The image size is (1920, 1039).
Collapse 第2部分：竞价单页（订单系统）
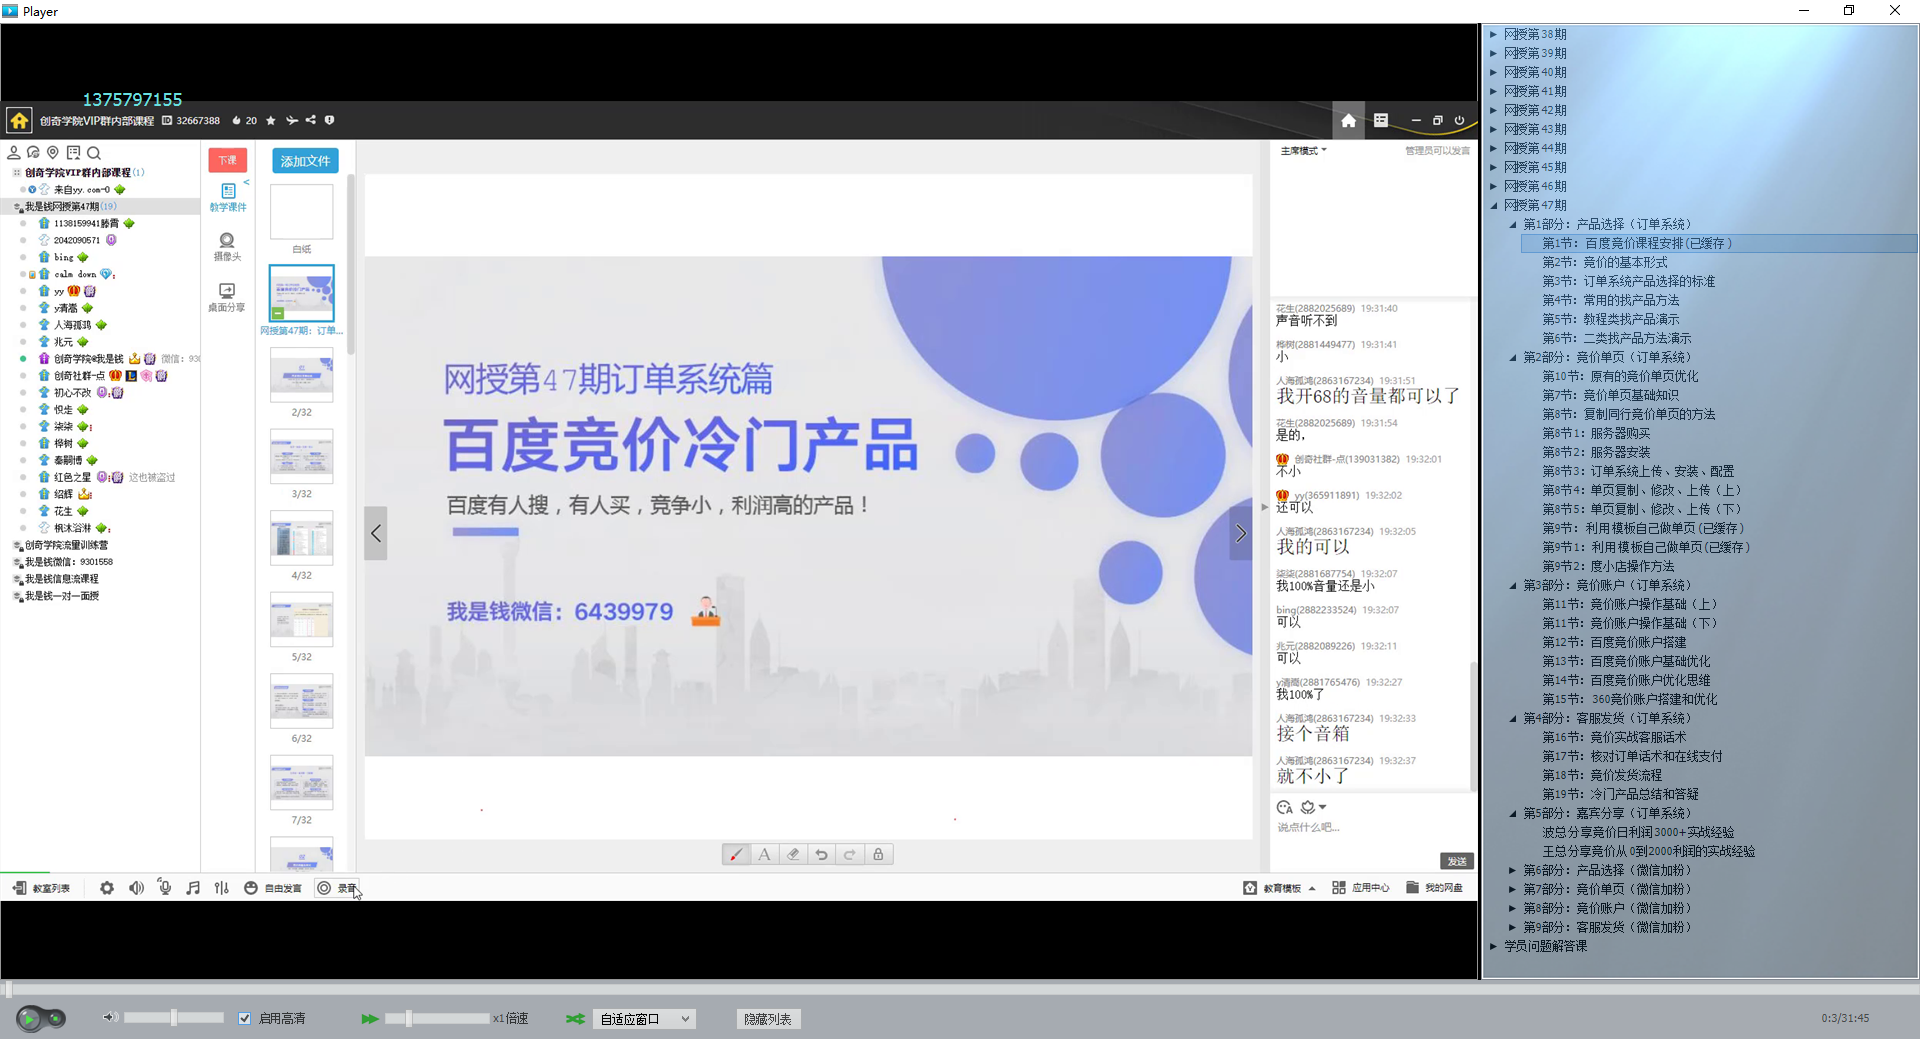point(1513,357)
